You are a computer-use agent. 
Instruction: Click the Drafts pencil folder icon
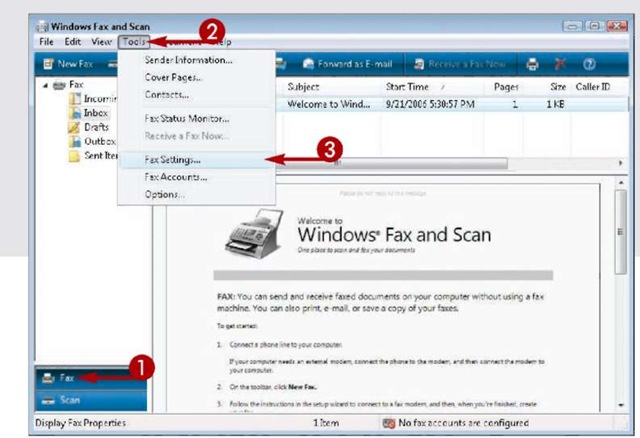coord(74,127)
